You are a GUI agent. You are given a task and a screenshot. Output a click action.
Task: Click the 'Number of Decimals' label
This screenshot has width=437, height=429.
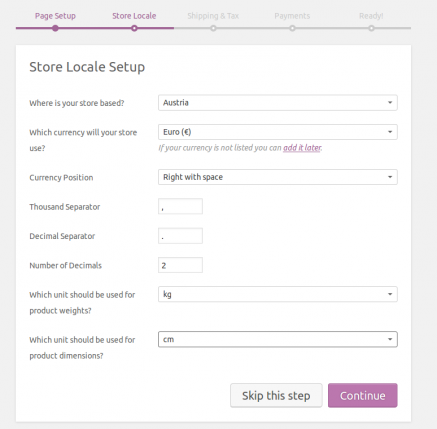tap(65, 265)
